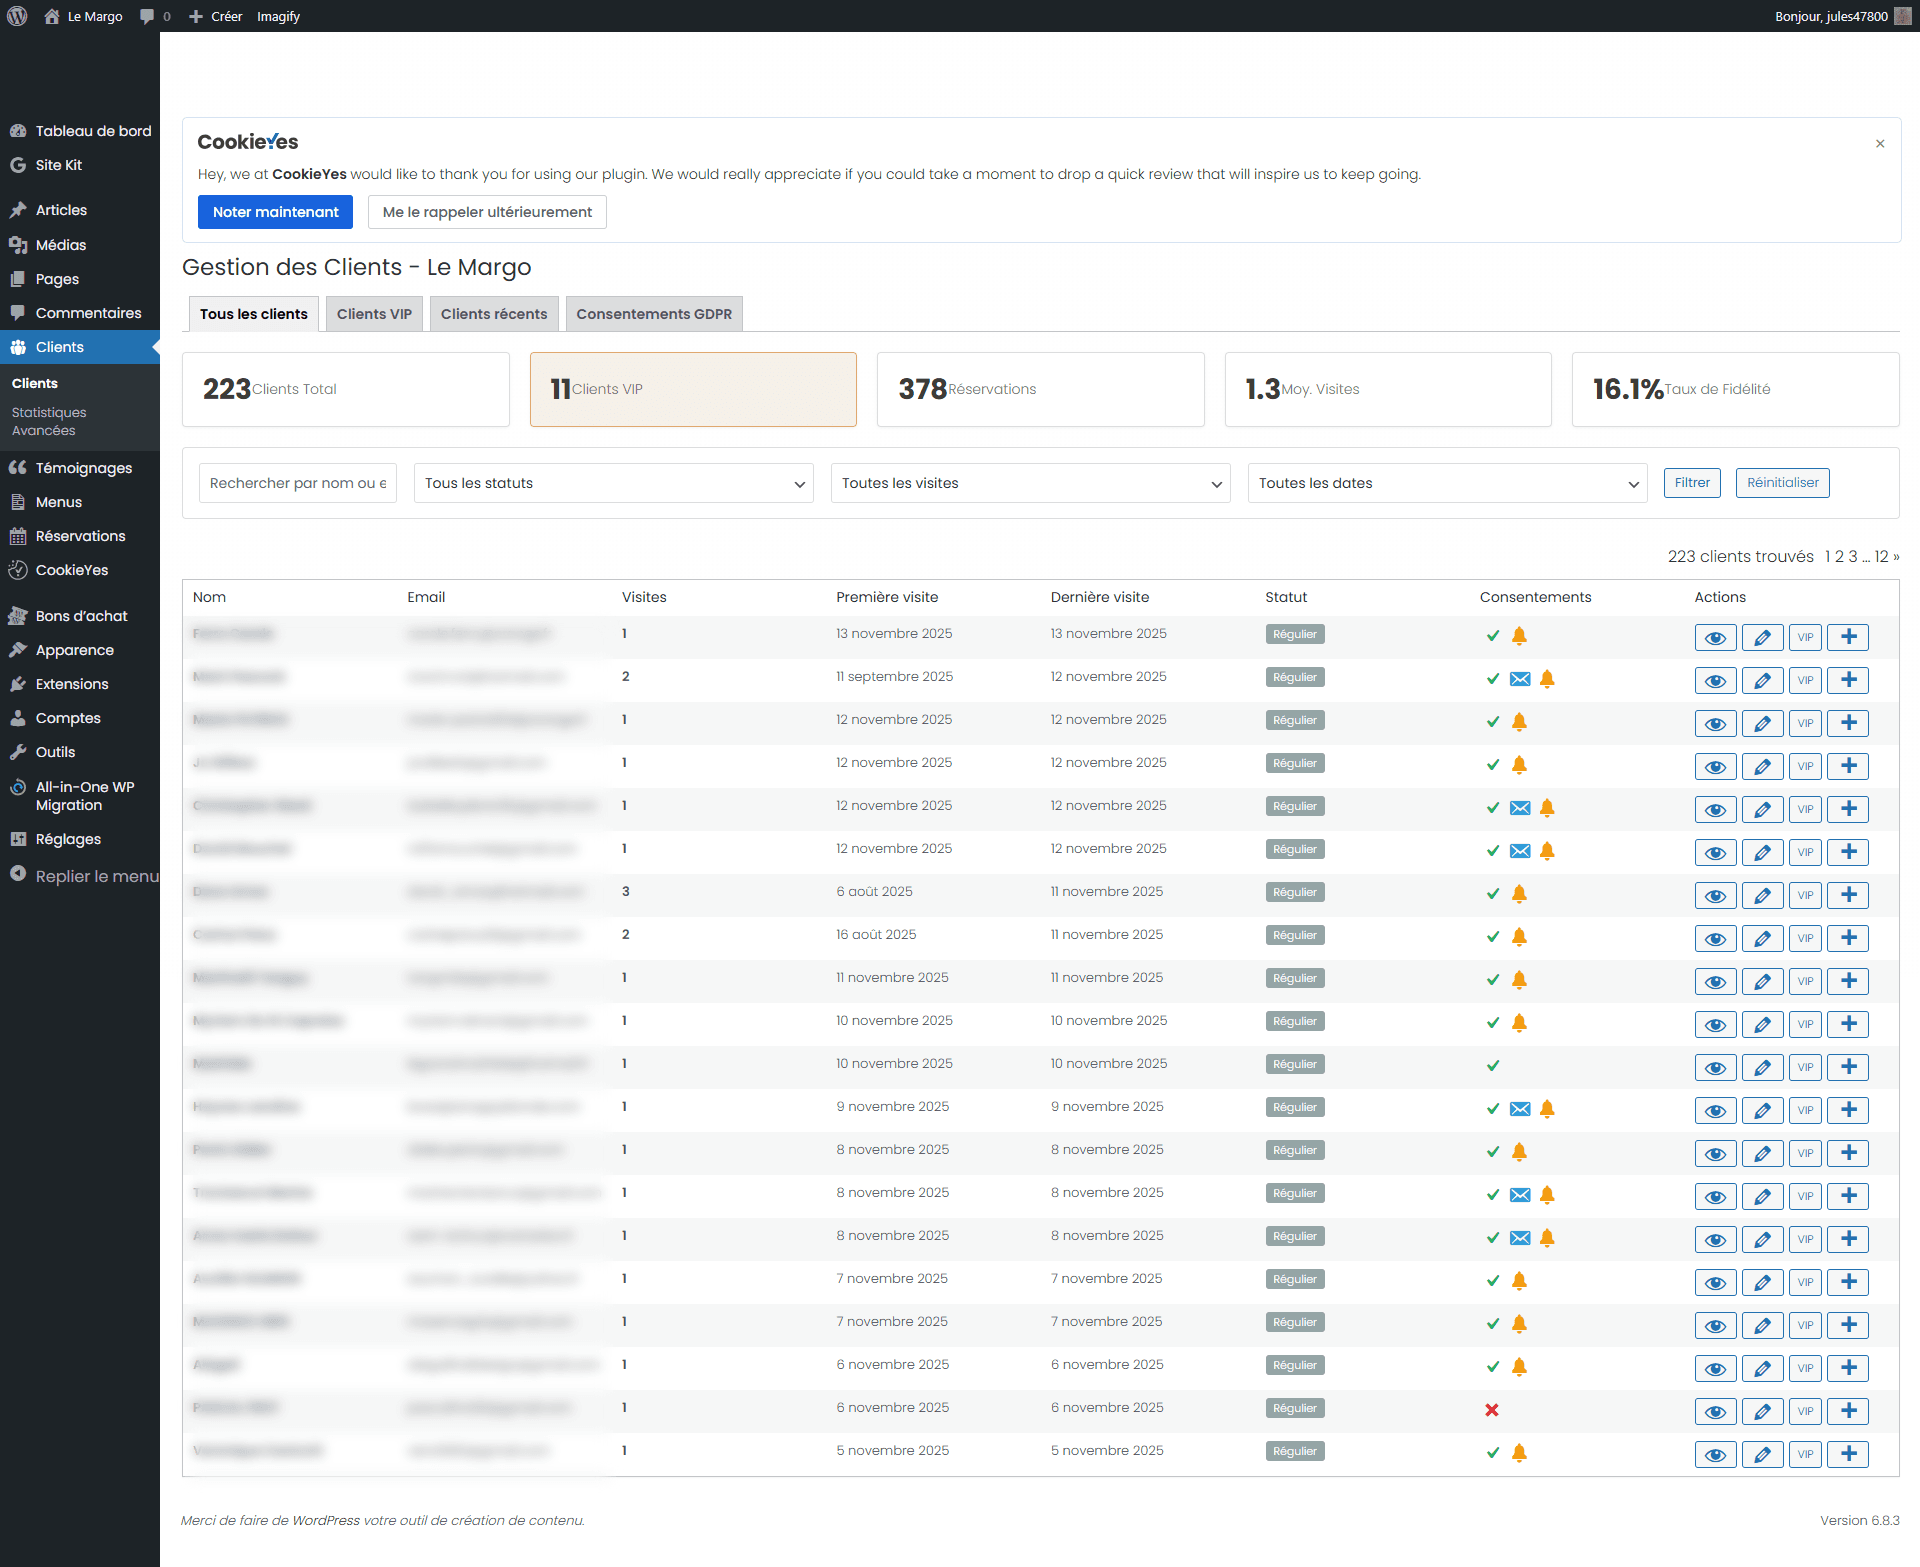This screenshot has width=1920, height=1567.
Task: Click the pencil edit icon in second client row
Action: point(1762,681)
